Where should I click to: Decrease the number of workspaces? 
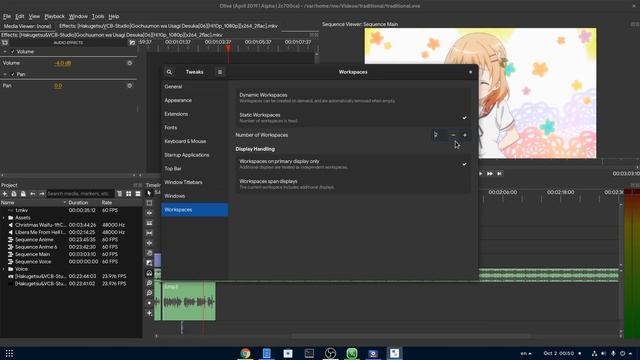point(453,135)
